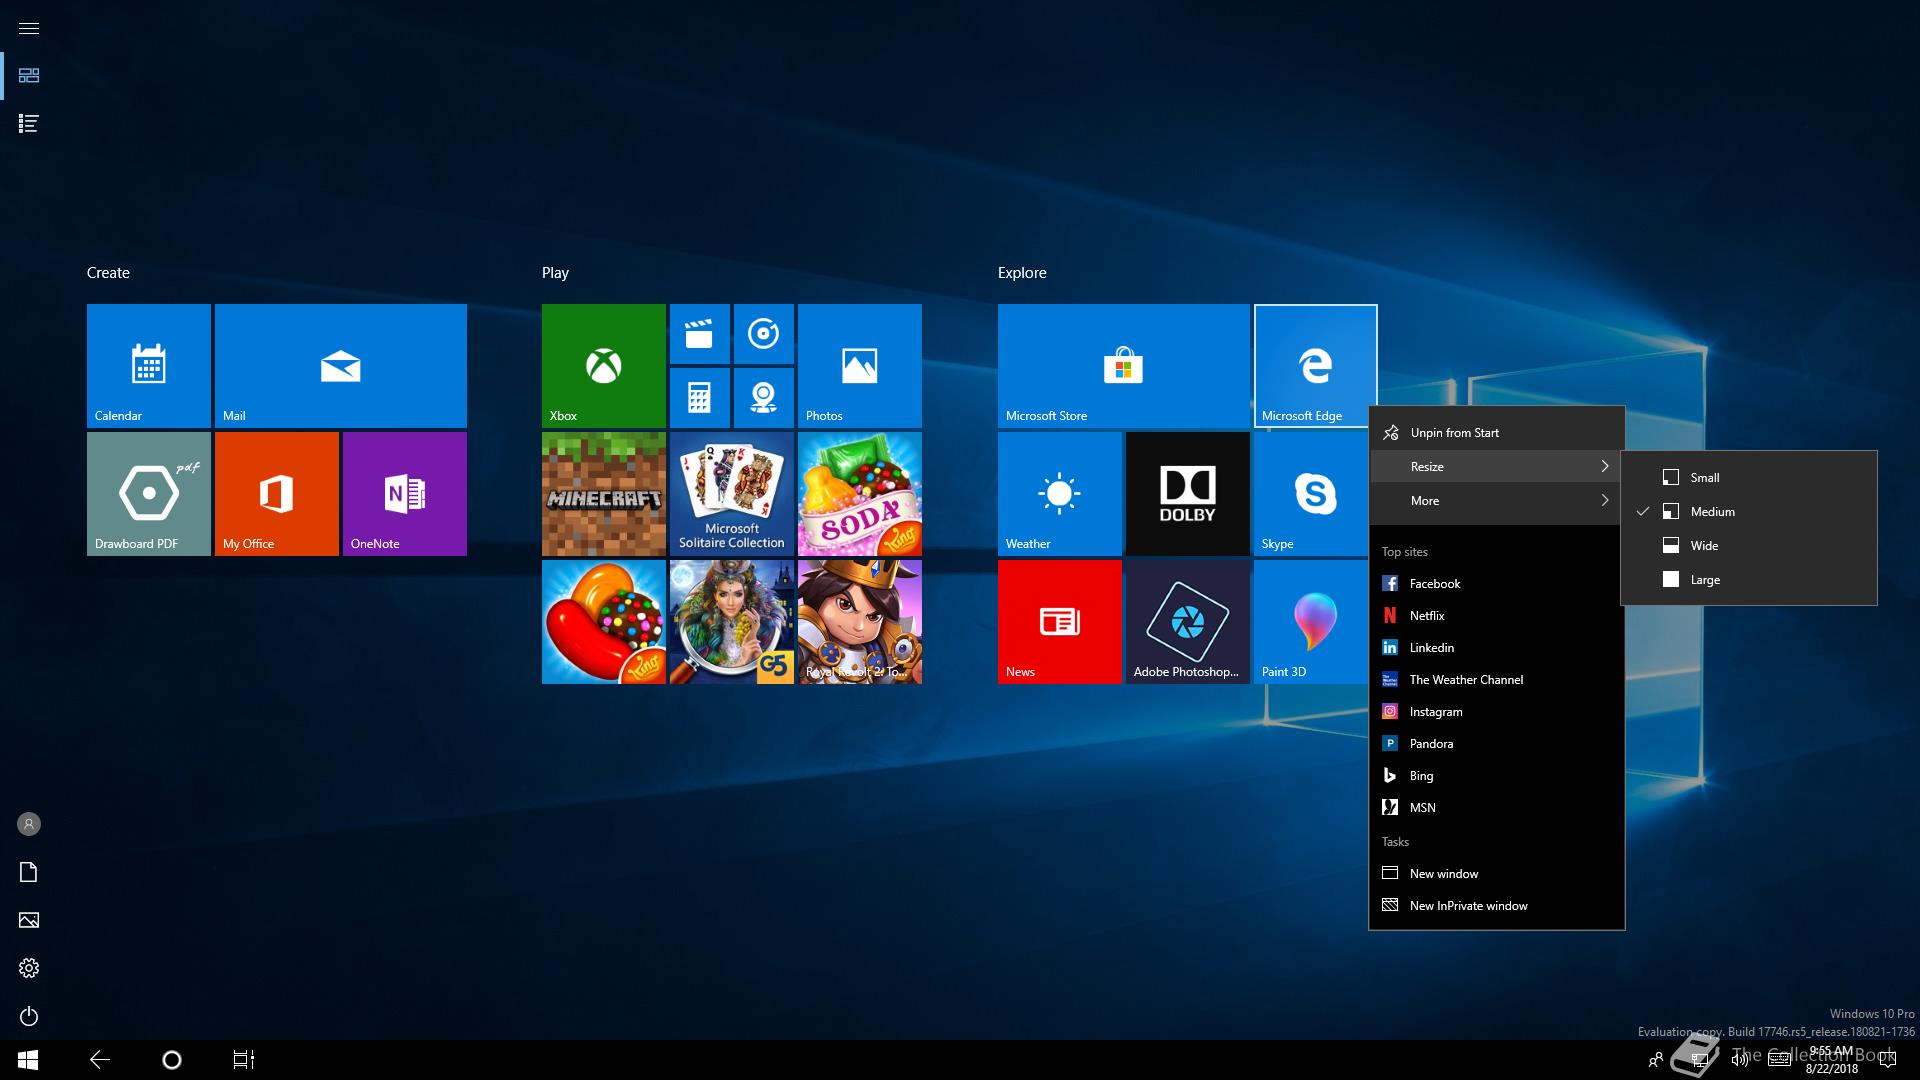This screenshot has width=1920, height=1080.
Task: Open the Groove Music small tile
Action: pyautogui.click(x=763, y=334)
